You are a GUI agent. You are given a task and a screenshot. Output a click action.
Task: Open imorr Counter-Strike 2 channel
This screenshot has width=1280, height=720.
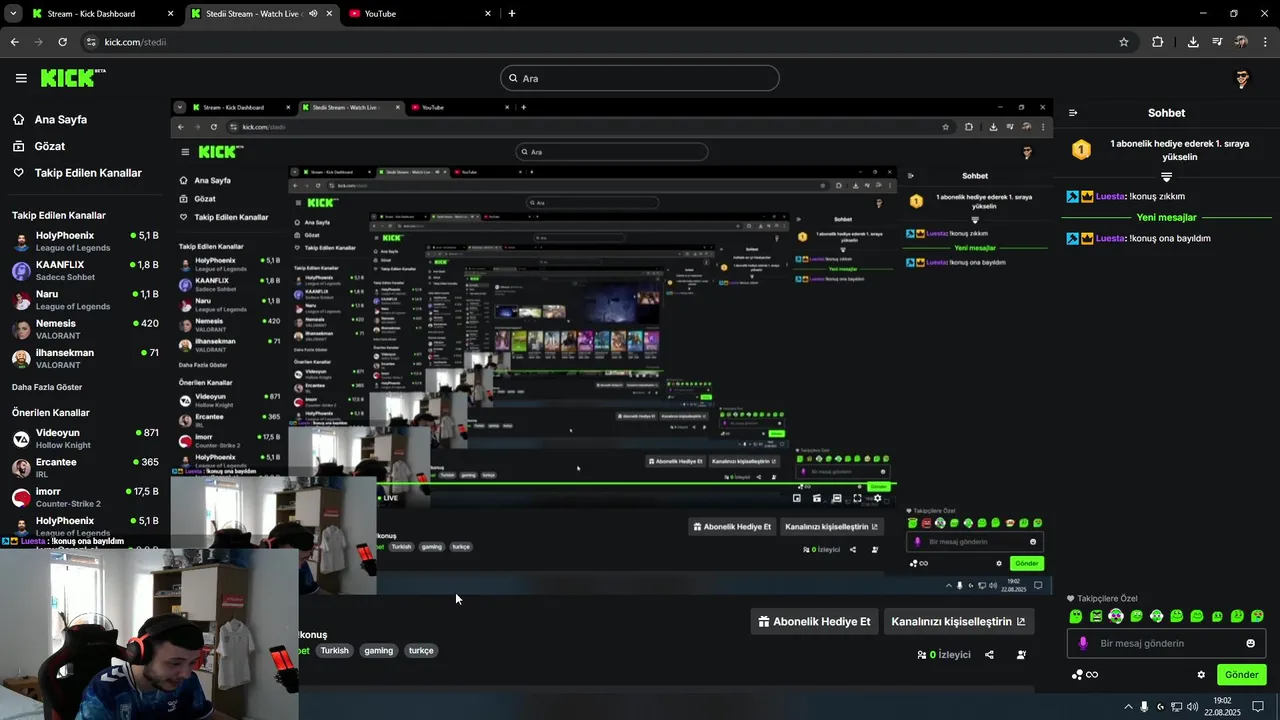pyautogui.click(x=85, y=497)
